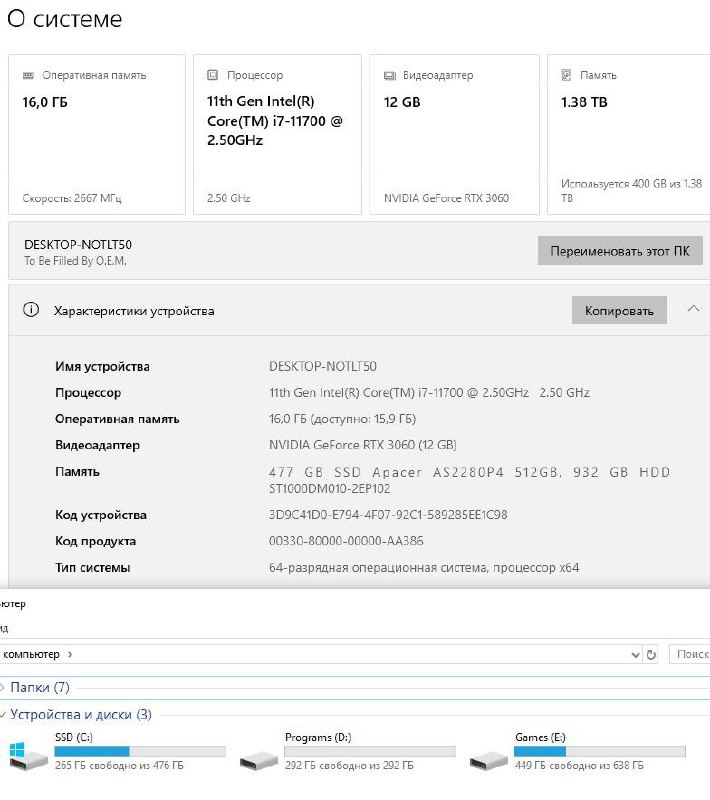Click the Поиск search field
710x800 pixels.
pyautogui.click(x=690, y=654)
